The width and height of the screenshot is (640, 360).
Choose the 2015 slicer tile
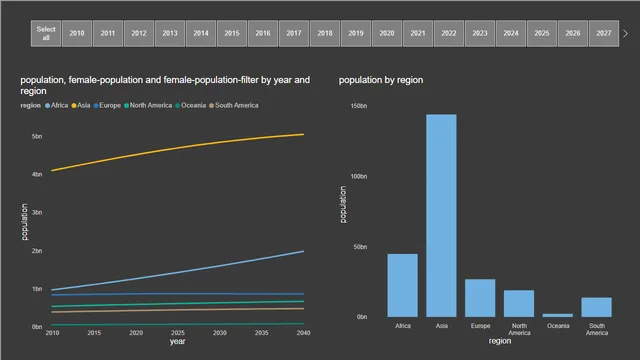point(232,33)
